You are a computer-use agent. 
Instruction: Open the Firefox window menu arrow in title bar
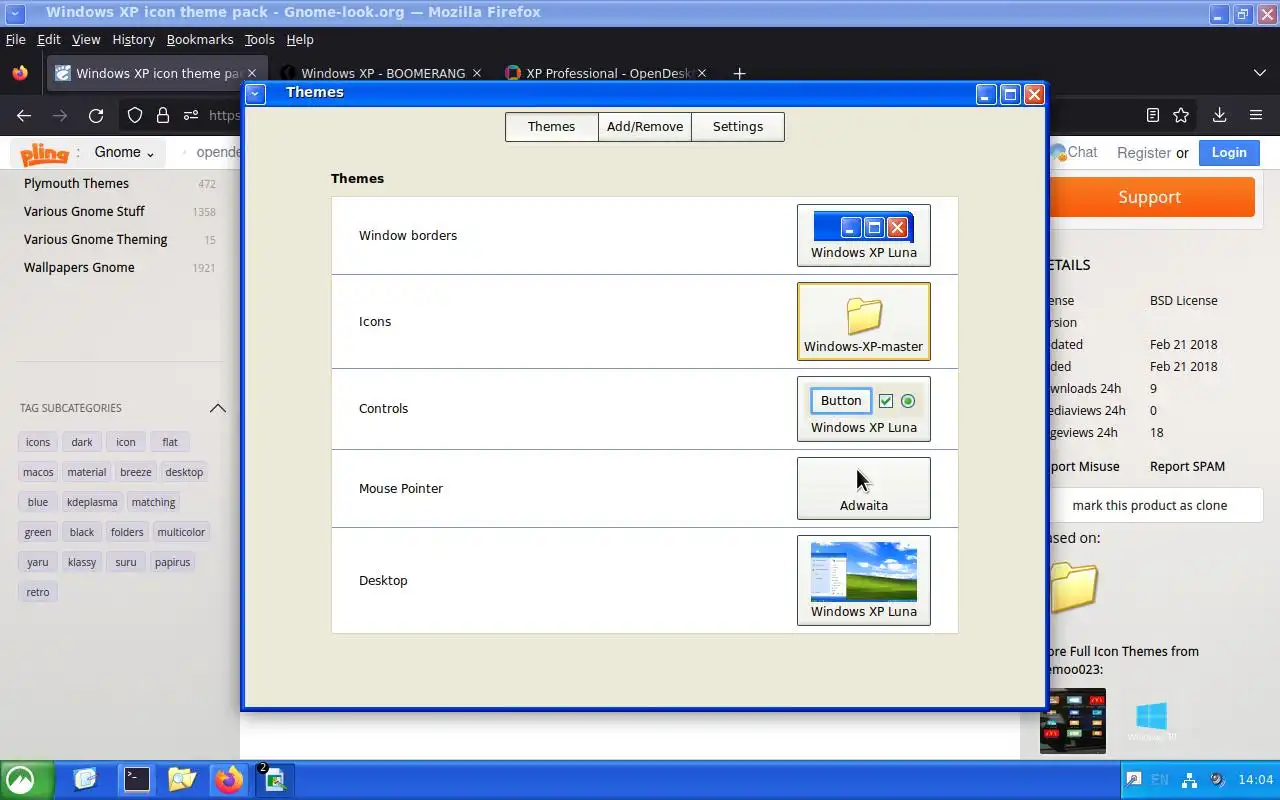click(14, 13)
